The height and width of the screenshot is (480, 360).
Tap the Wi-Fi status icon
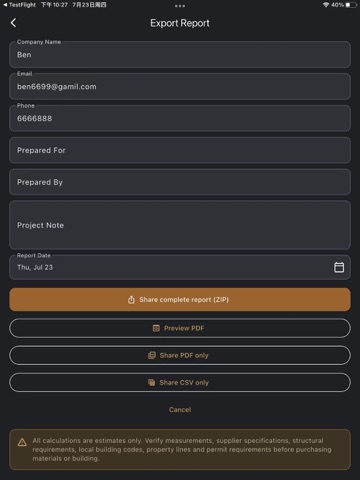coord(326,5)
